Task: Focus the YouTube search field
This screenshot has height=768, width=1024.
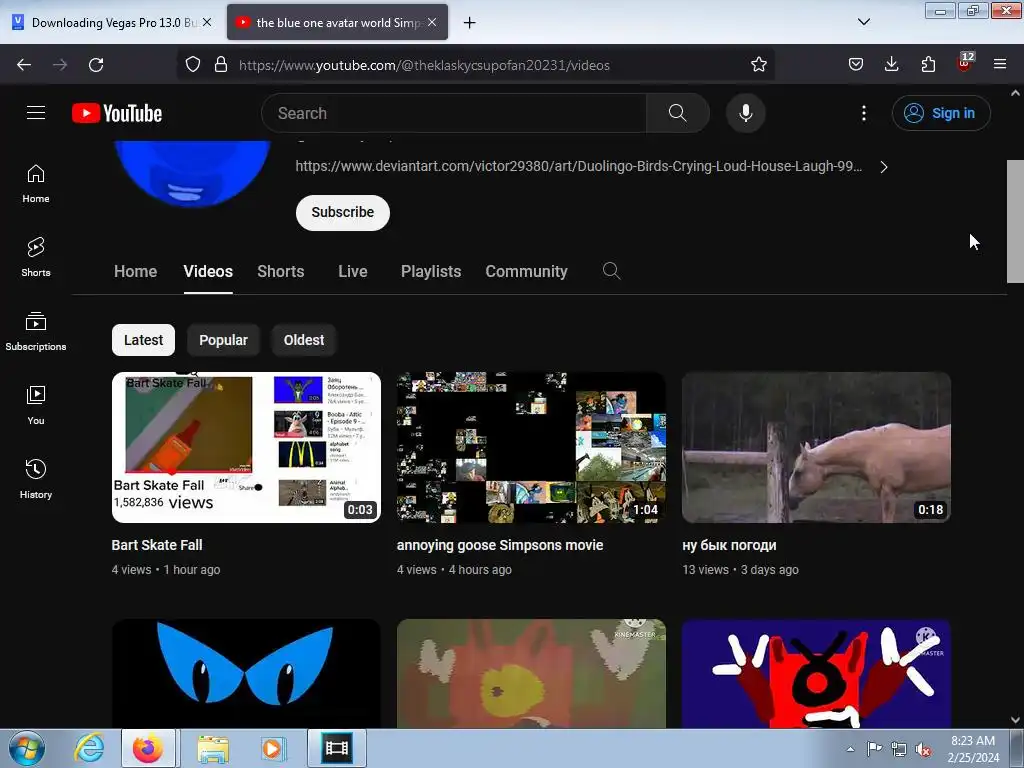Action: click(x=454, y=113)
